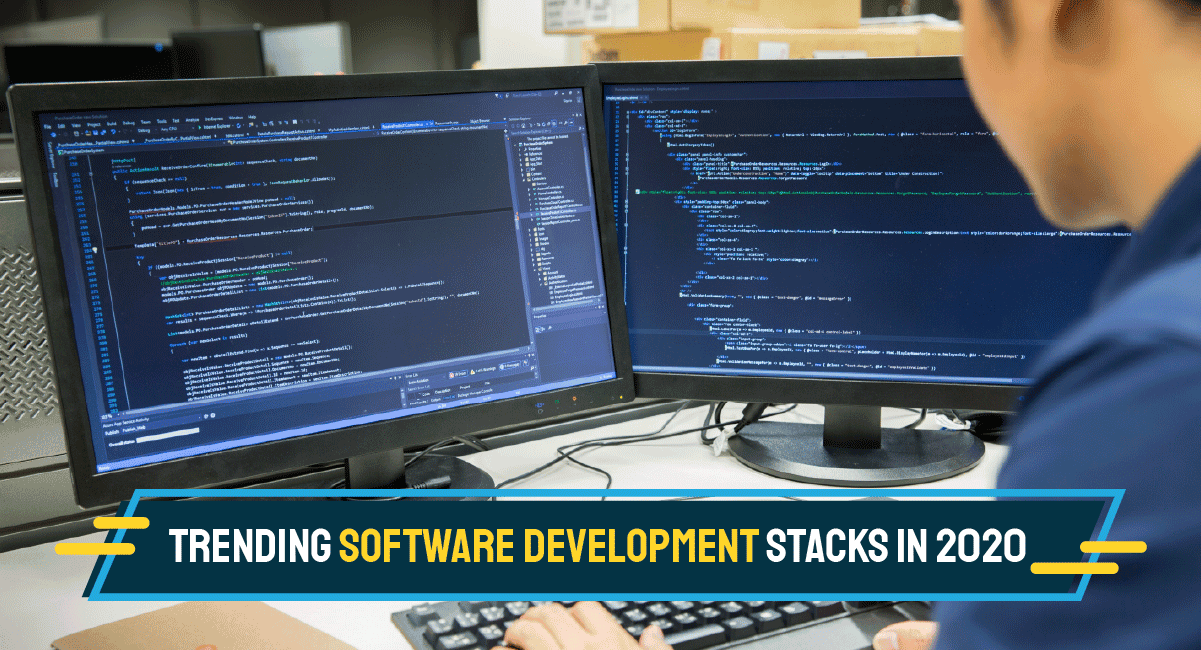Viewport: 1201px width, 650px height.
Task: Open the Project menu
Action: click(94, 124)
